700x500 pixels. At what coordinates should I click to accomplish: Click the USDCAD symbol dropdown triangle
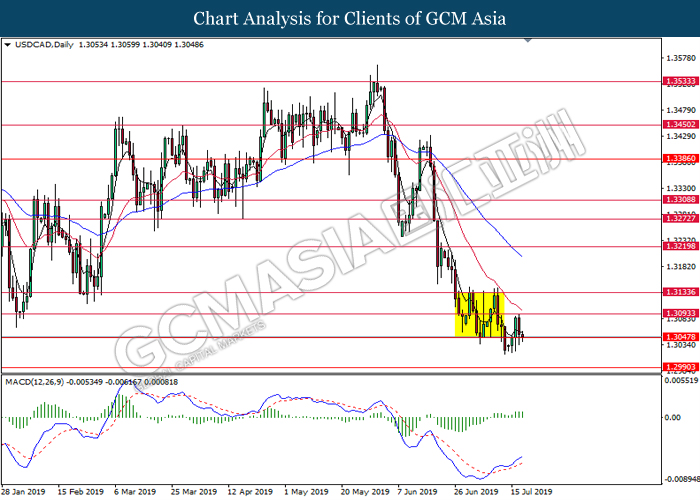coord(7,45)
